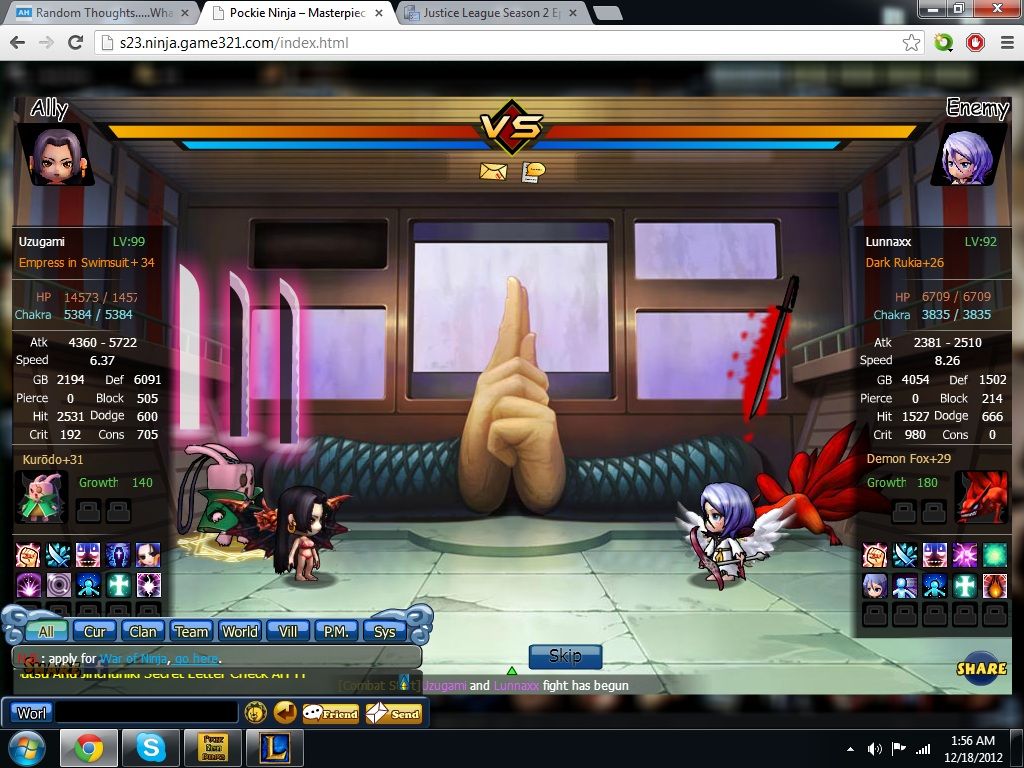1024x768 pixels.
Task: Click the Friend button in chat bar
Action: 332,713
